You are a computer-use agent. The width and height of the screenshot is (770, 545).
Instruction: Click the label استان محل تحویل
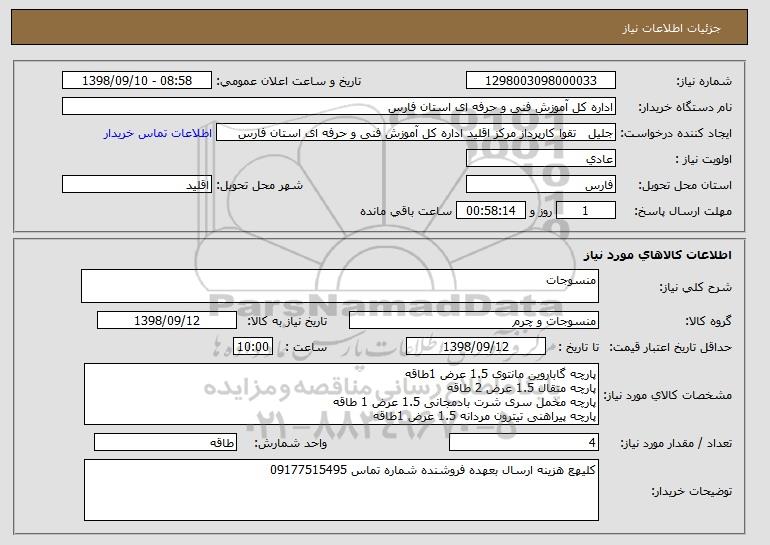pyautogui.click(x=685, y=185)
